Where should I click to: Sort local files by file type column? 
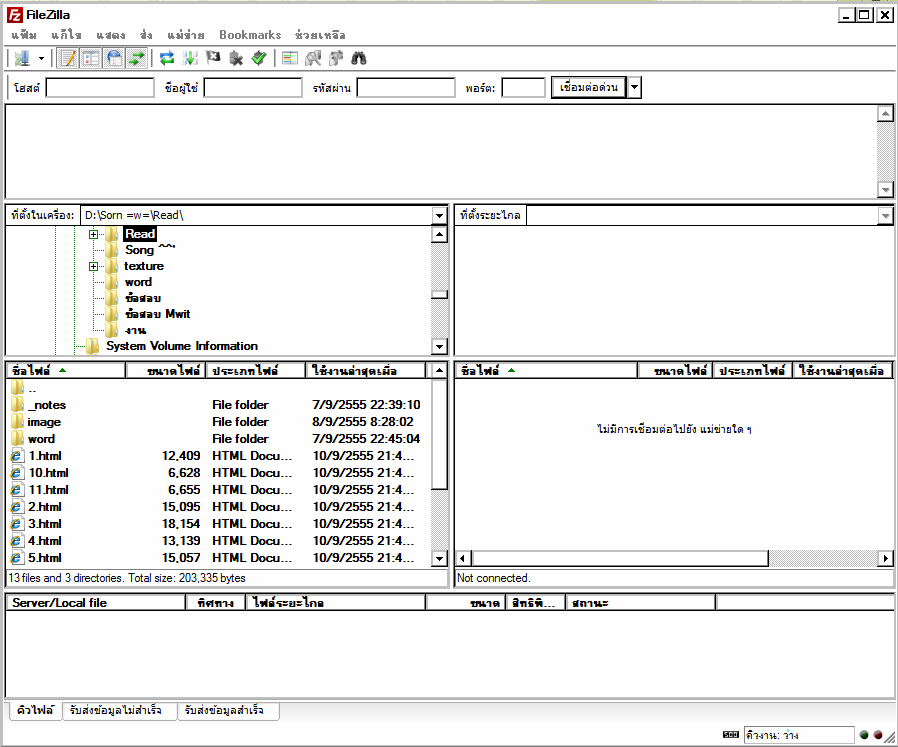[255, 371]
